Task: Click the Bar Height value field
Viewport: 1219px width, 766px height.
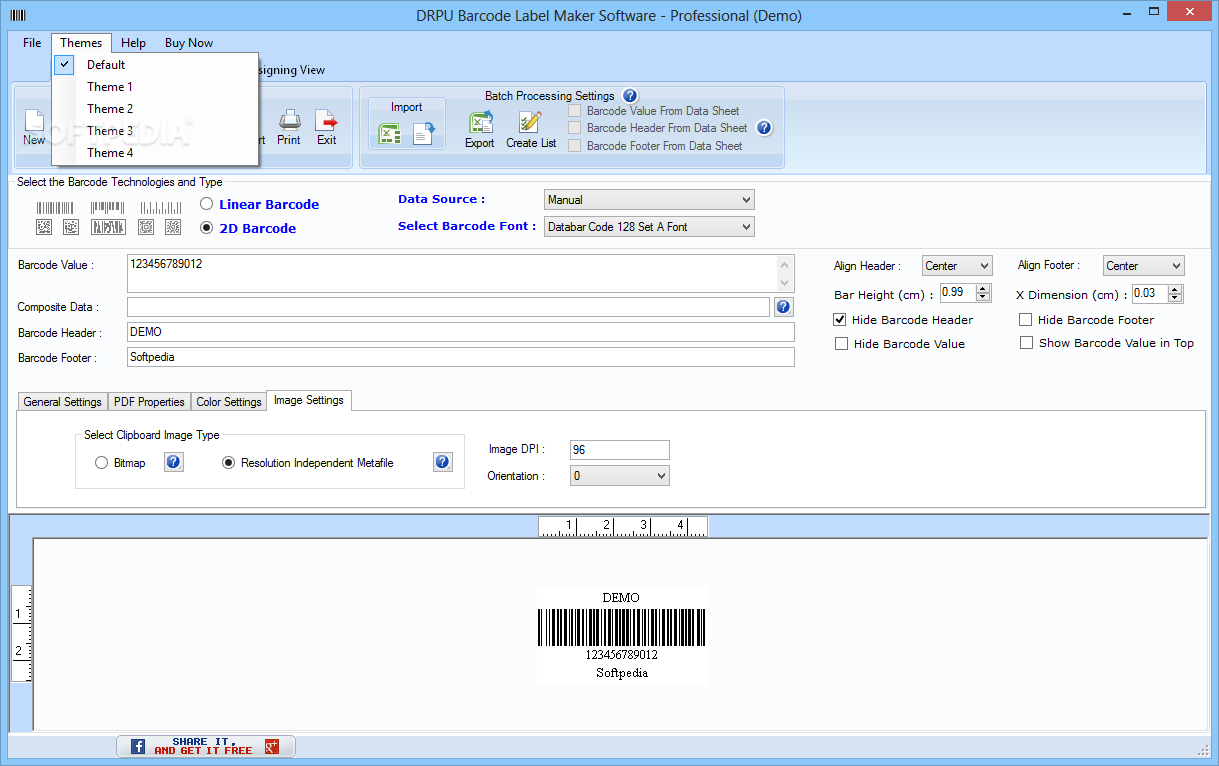Action: (x=958, y=293)
